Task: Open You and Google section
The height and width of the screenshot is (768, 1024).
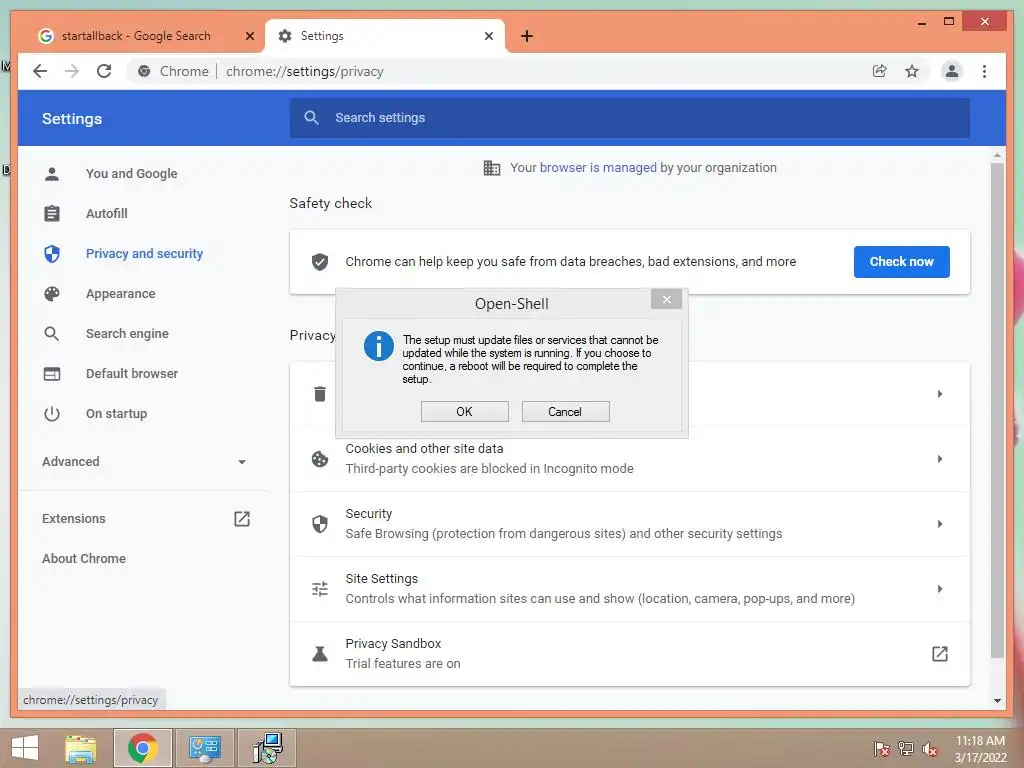Action: pos(131,174)
